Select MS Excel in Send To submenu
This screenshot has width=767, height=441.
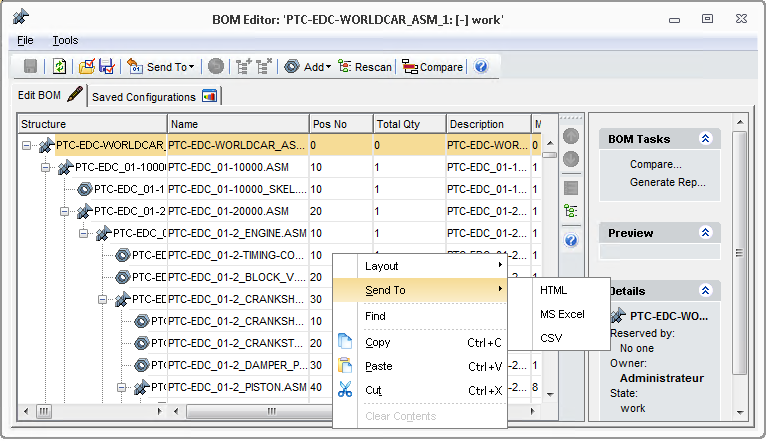(x=559, y=314)
